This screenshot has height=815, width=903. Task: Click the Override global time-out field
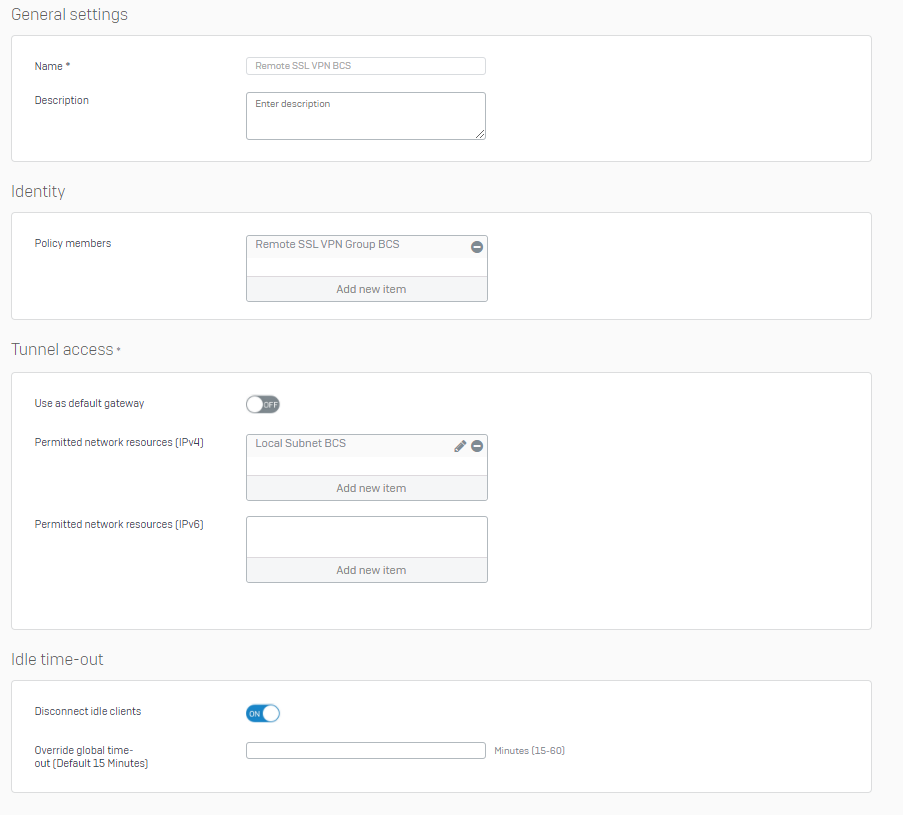click(366, 750)
